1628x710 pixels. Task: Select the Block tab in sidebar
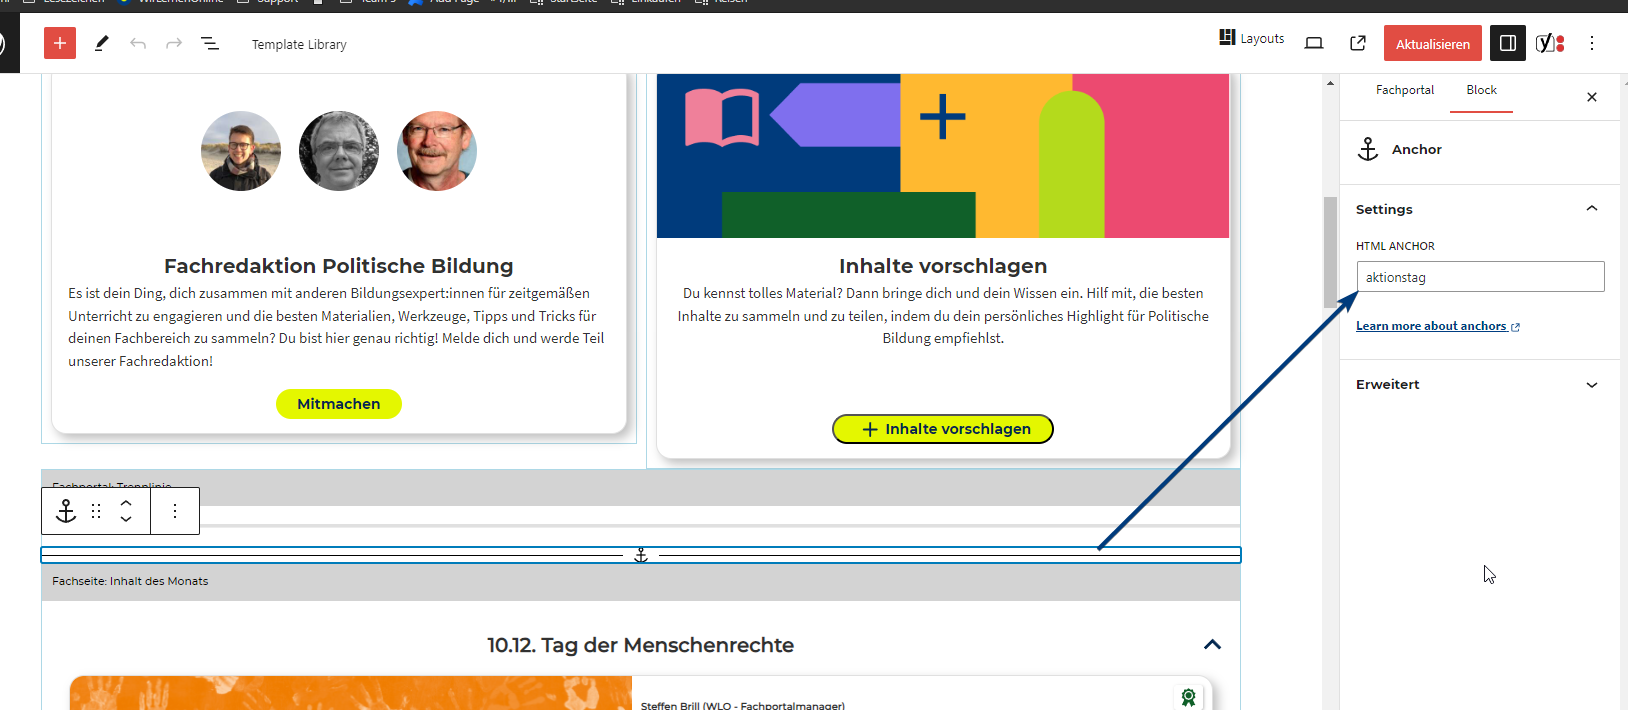click(1481, 90)
